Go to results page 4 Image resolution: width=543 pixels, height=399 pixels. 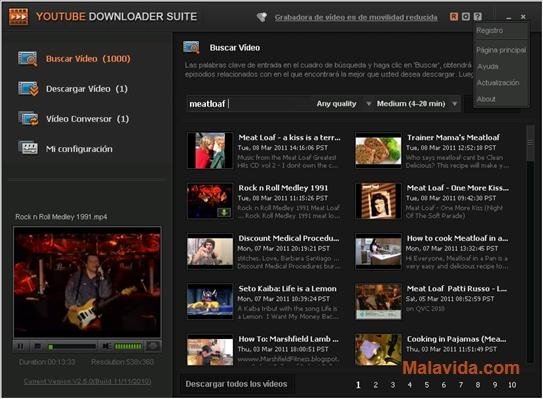(410, 384)
